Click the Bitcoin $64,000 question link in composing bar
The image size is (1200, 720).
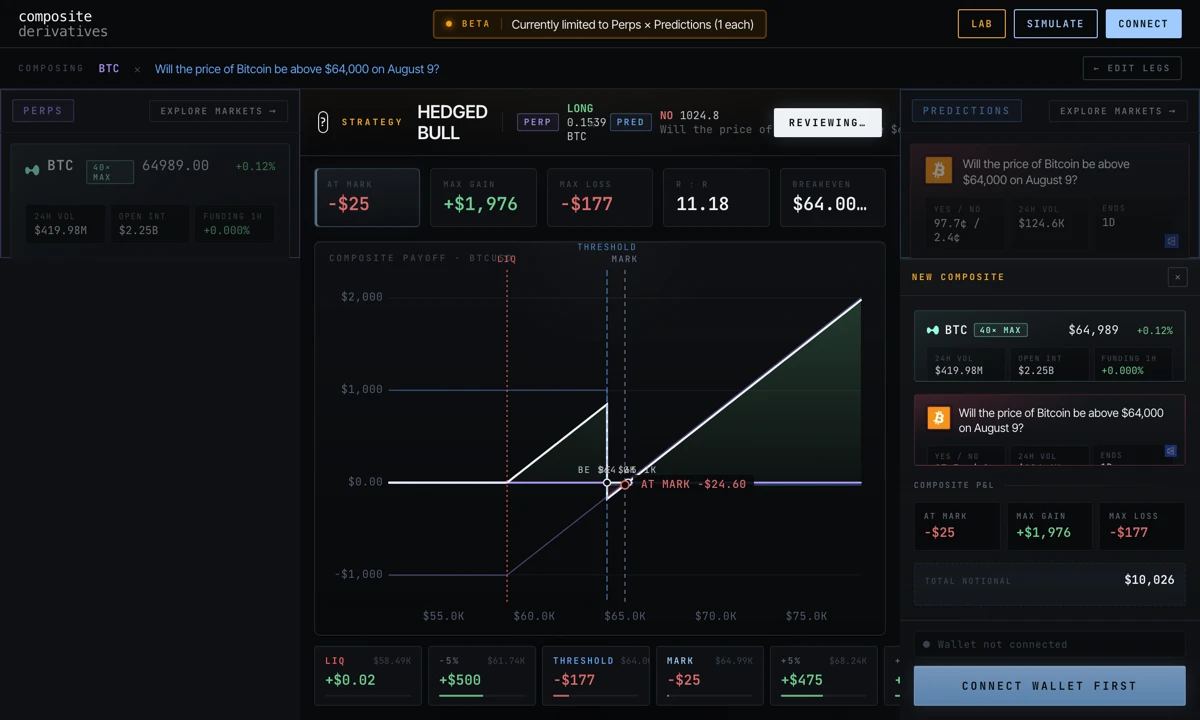[x=297, y=69]
